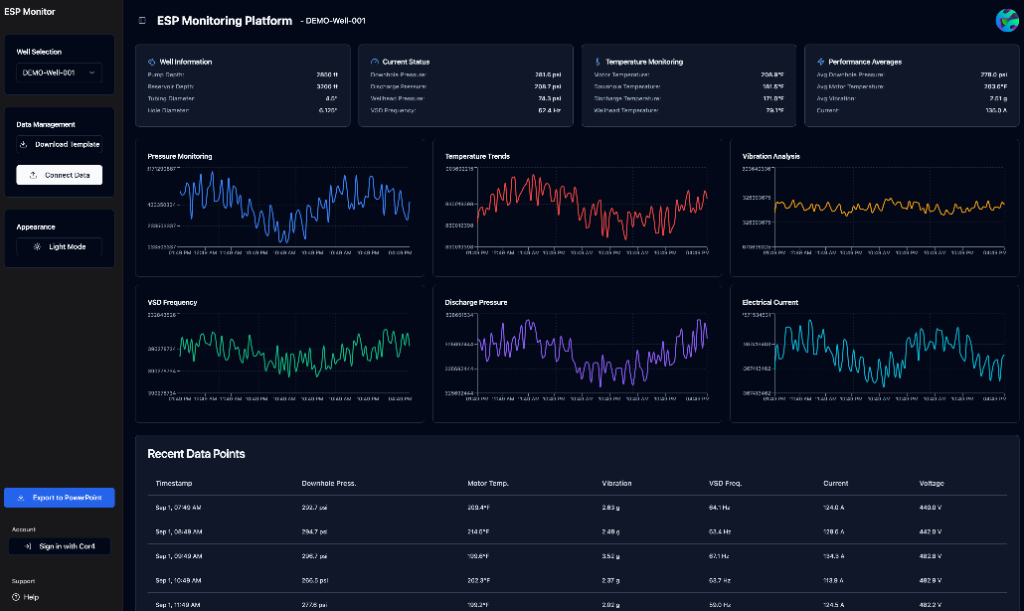Screen dimensions: 1024x611
Task: Click the Temperature Trends chart
Action: [577, 208]
